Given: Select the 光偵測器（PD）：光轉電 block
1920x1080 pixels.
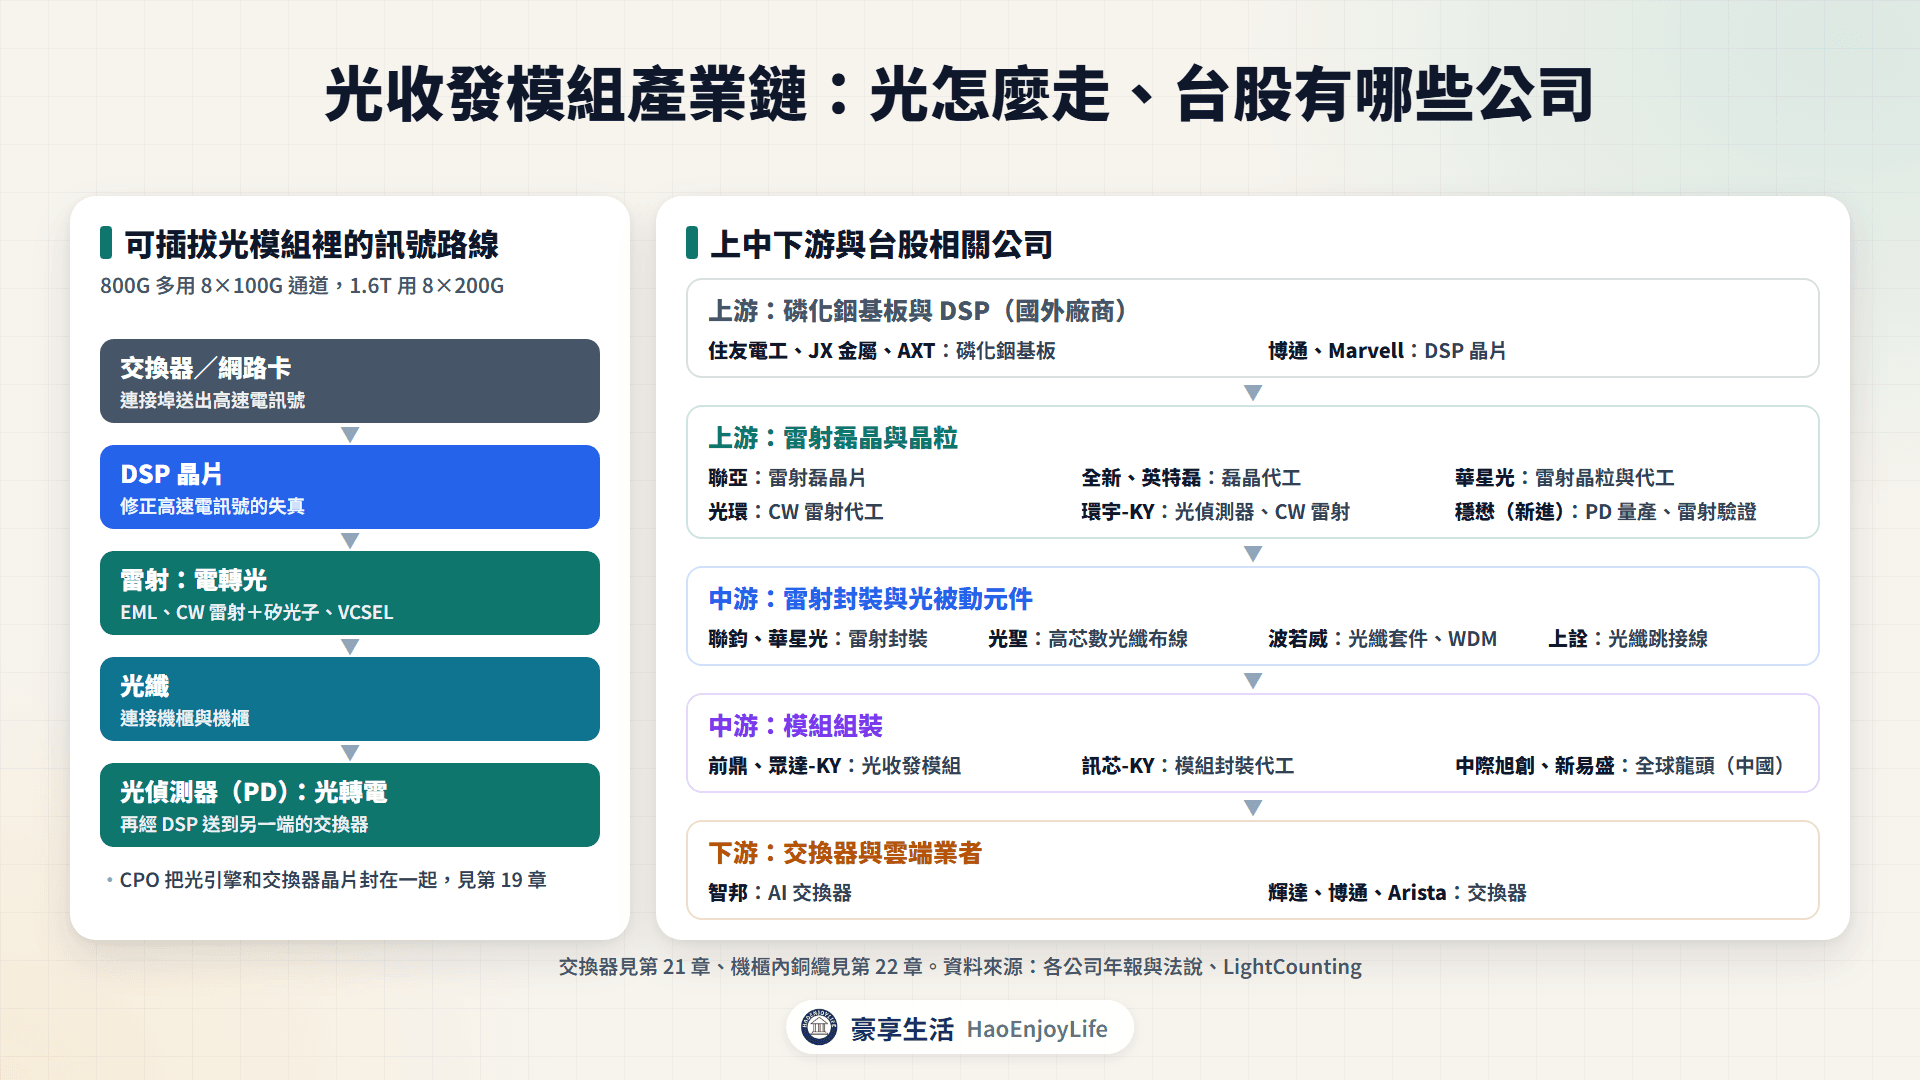Looking at the screenshot, I should pyautogui.click(x=350, y=805).
